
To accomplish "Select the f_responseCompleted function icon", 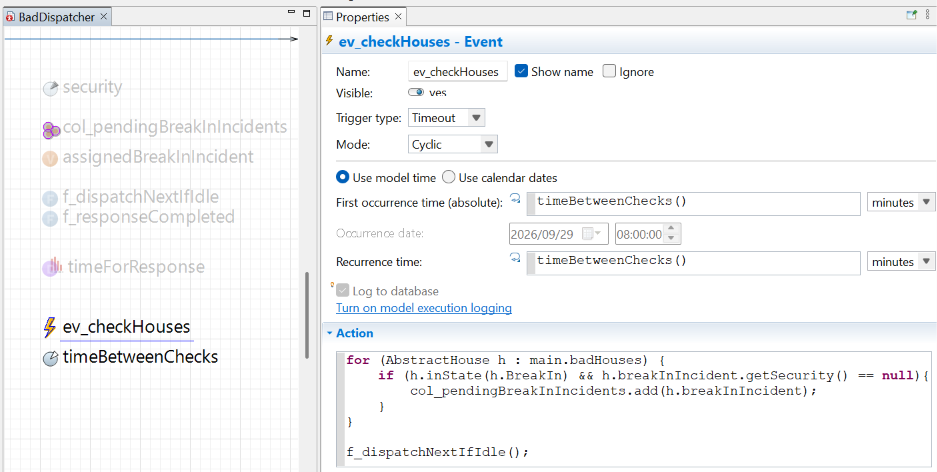I will pos(50,219).
